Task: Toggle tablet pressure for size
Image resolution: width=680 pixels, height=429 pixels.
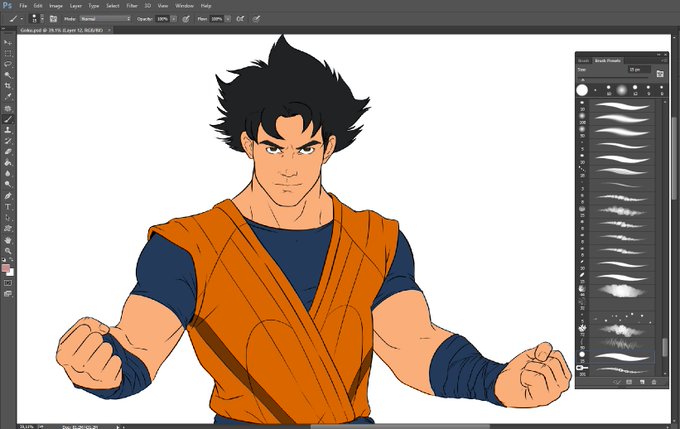Action: [x=256, y=19]
